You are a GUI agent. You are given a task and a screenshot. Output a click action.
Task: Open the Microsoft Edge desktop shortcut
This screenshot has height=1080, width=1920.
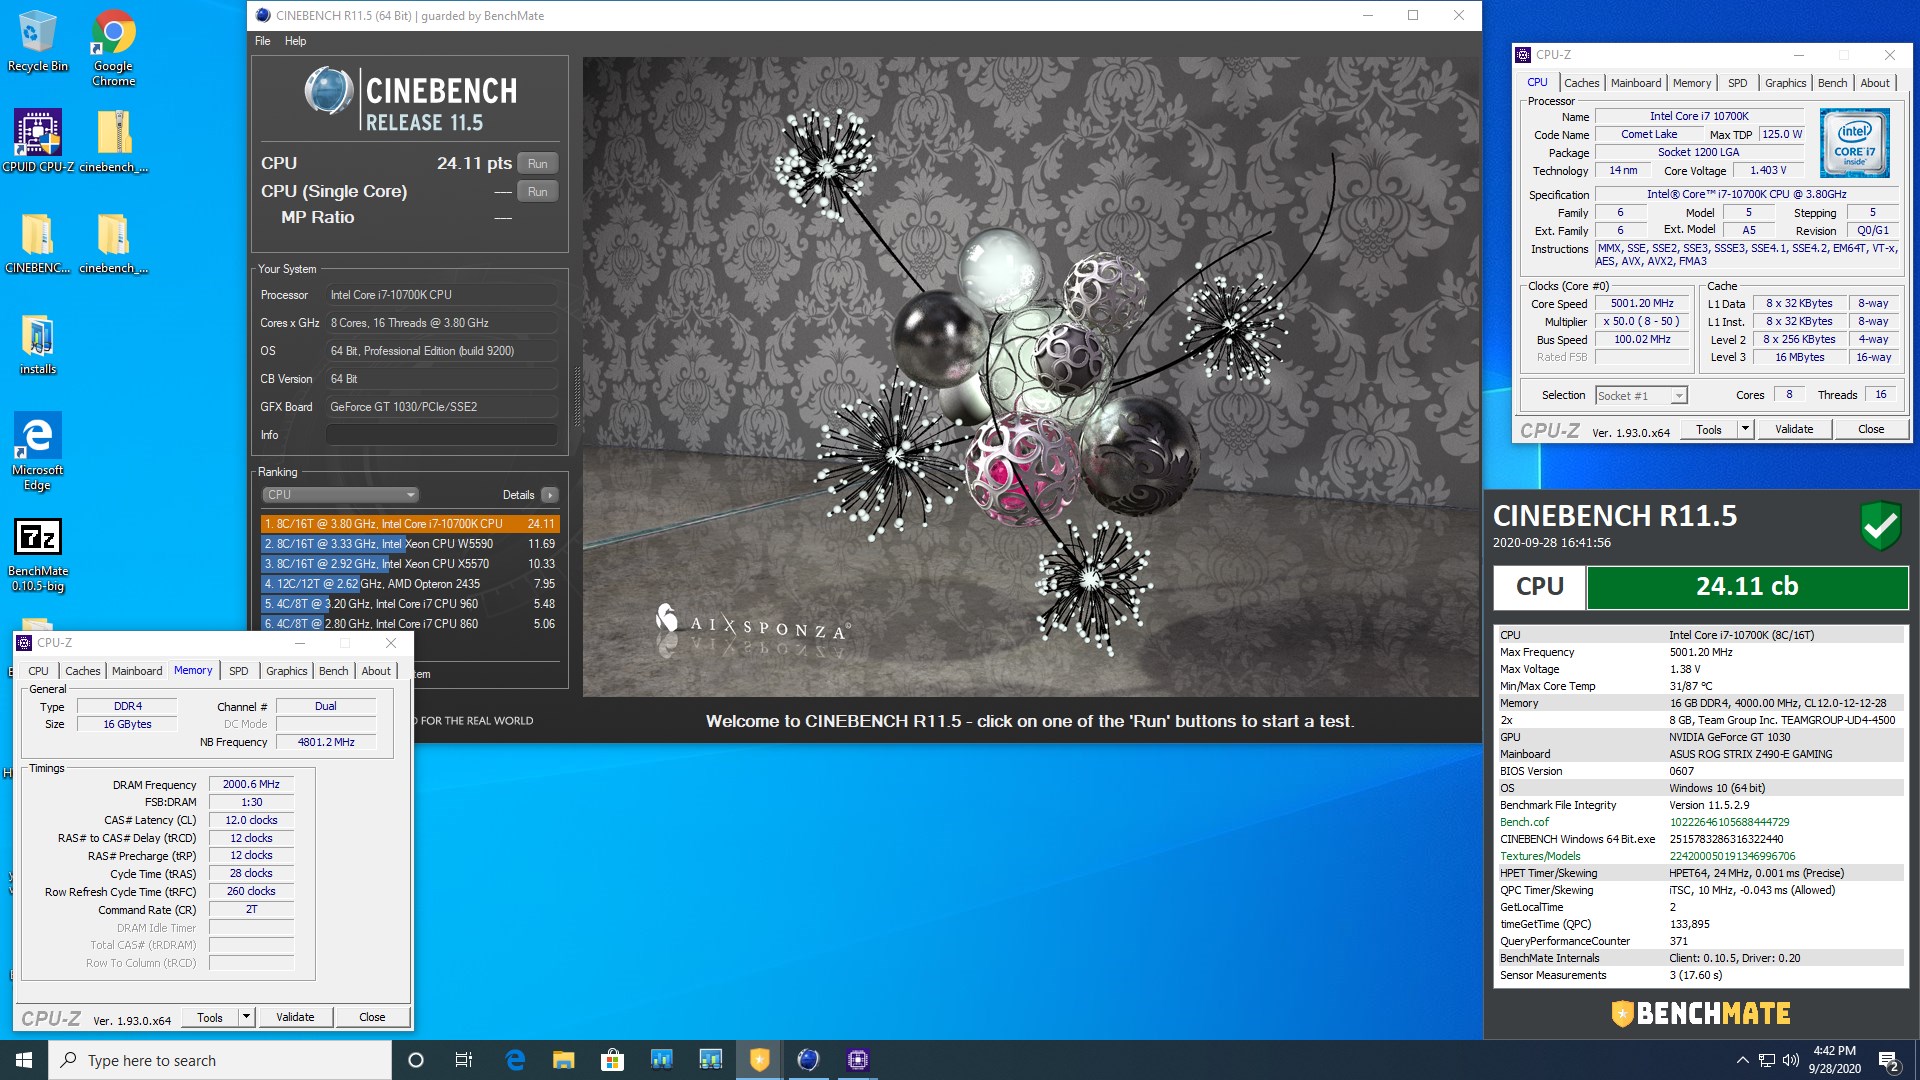click(x=37, y=451)
